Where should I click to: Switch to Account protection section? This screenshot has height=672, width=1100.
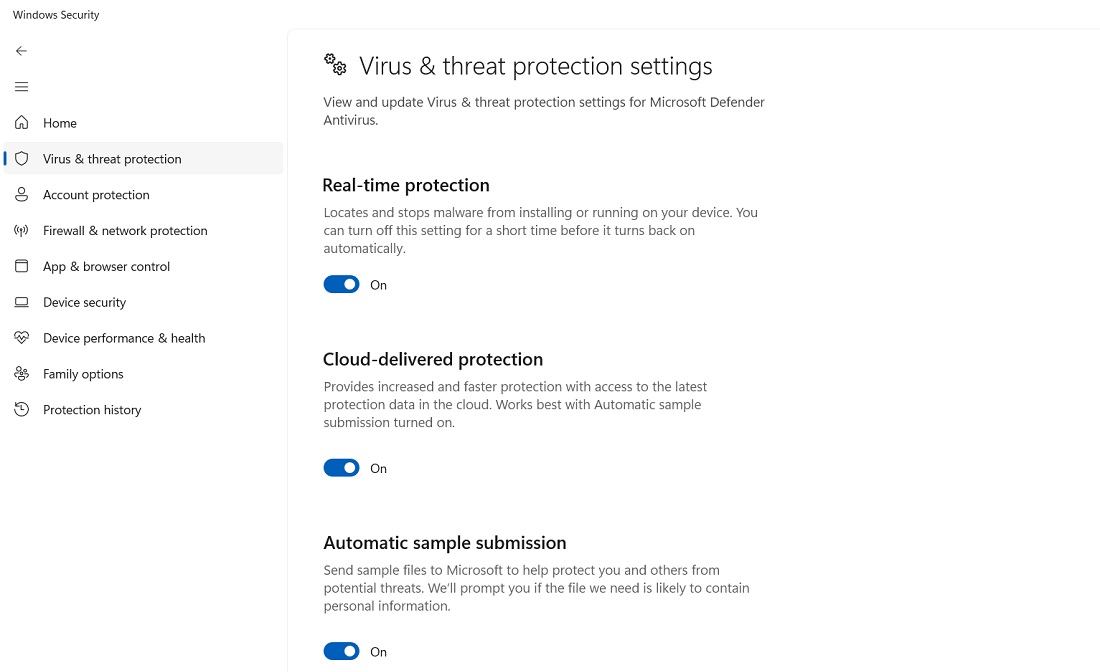tap(97, 194)
